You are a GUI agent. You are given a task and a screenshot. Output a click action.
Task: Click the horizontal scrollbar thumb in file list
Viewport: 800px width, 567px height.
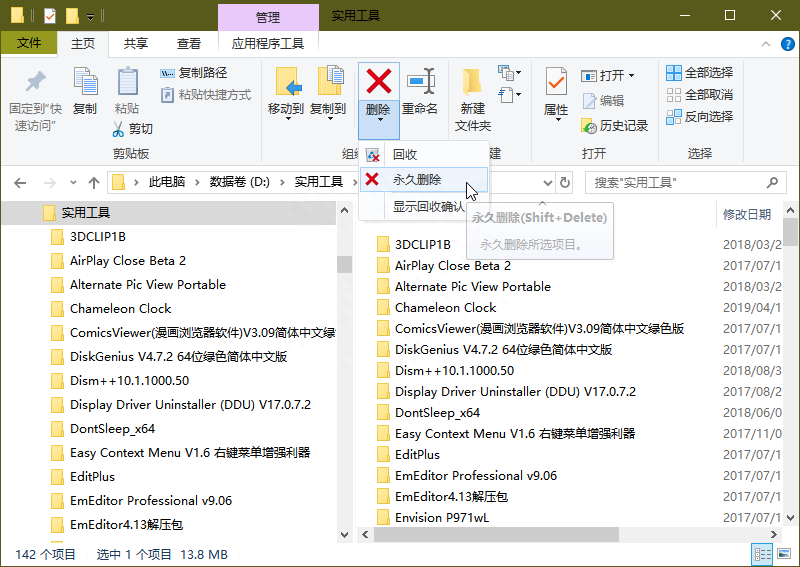coord(496,534)
